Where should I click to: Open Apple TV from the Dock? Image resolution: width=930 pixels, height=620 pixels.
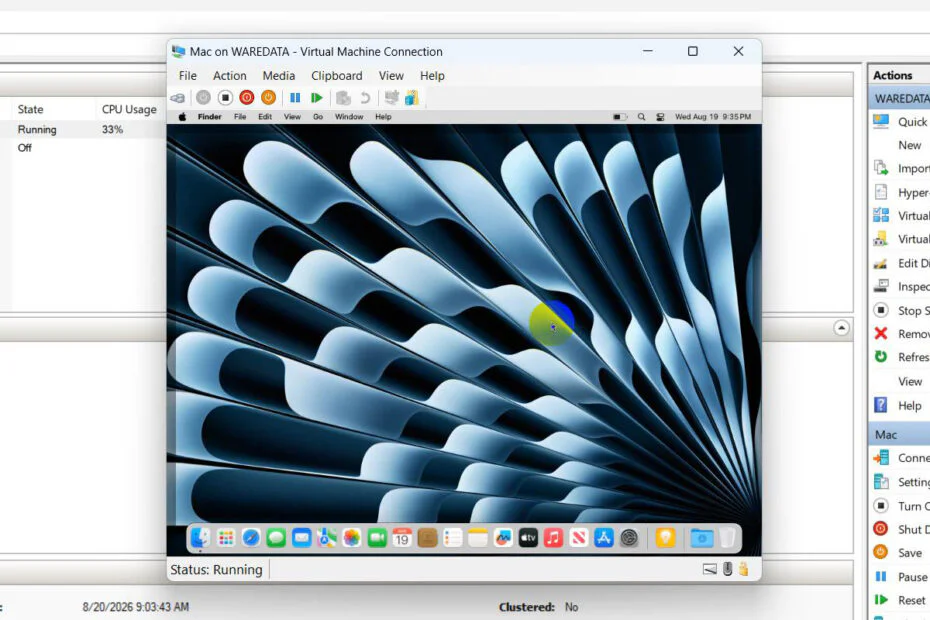(528, 538)
